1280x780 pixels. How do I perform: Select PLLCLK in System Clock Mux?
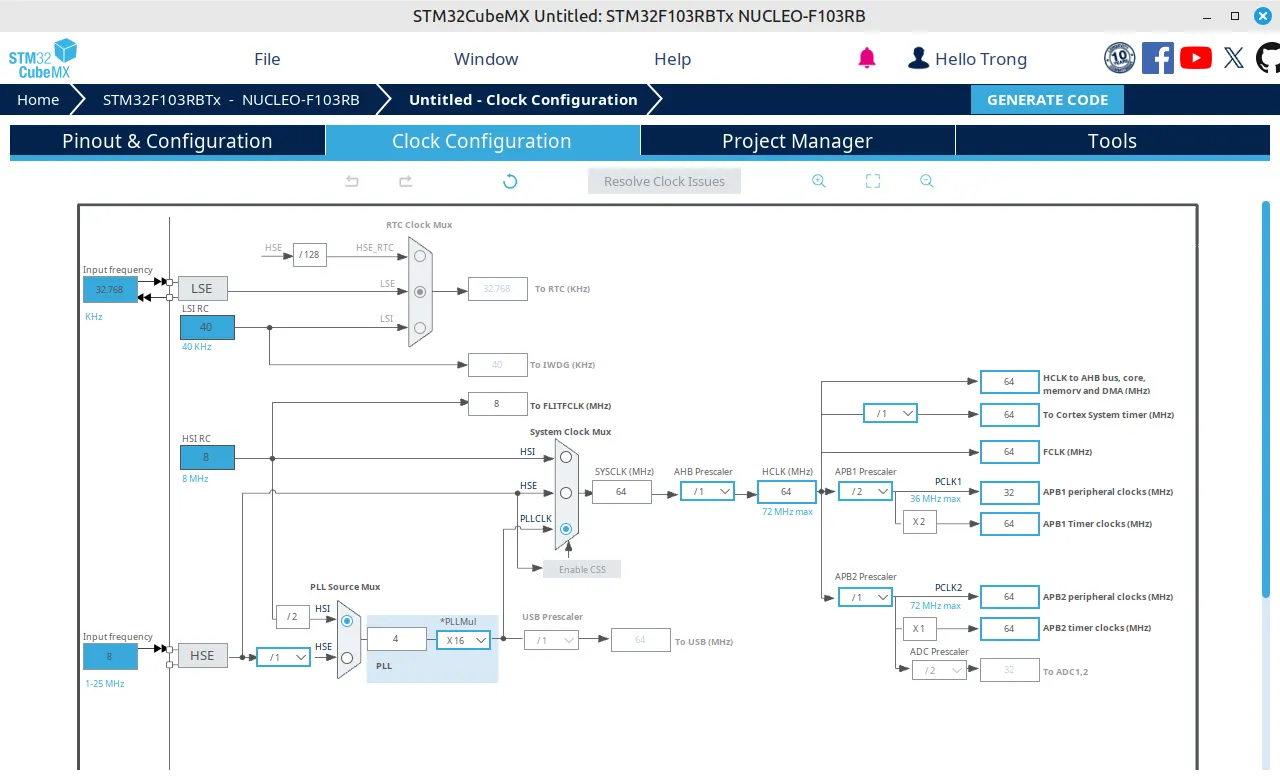(x=566, y=528)
